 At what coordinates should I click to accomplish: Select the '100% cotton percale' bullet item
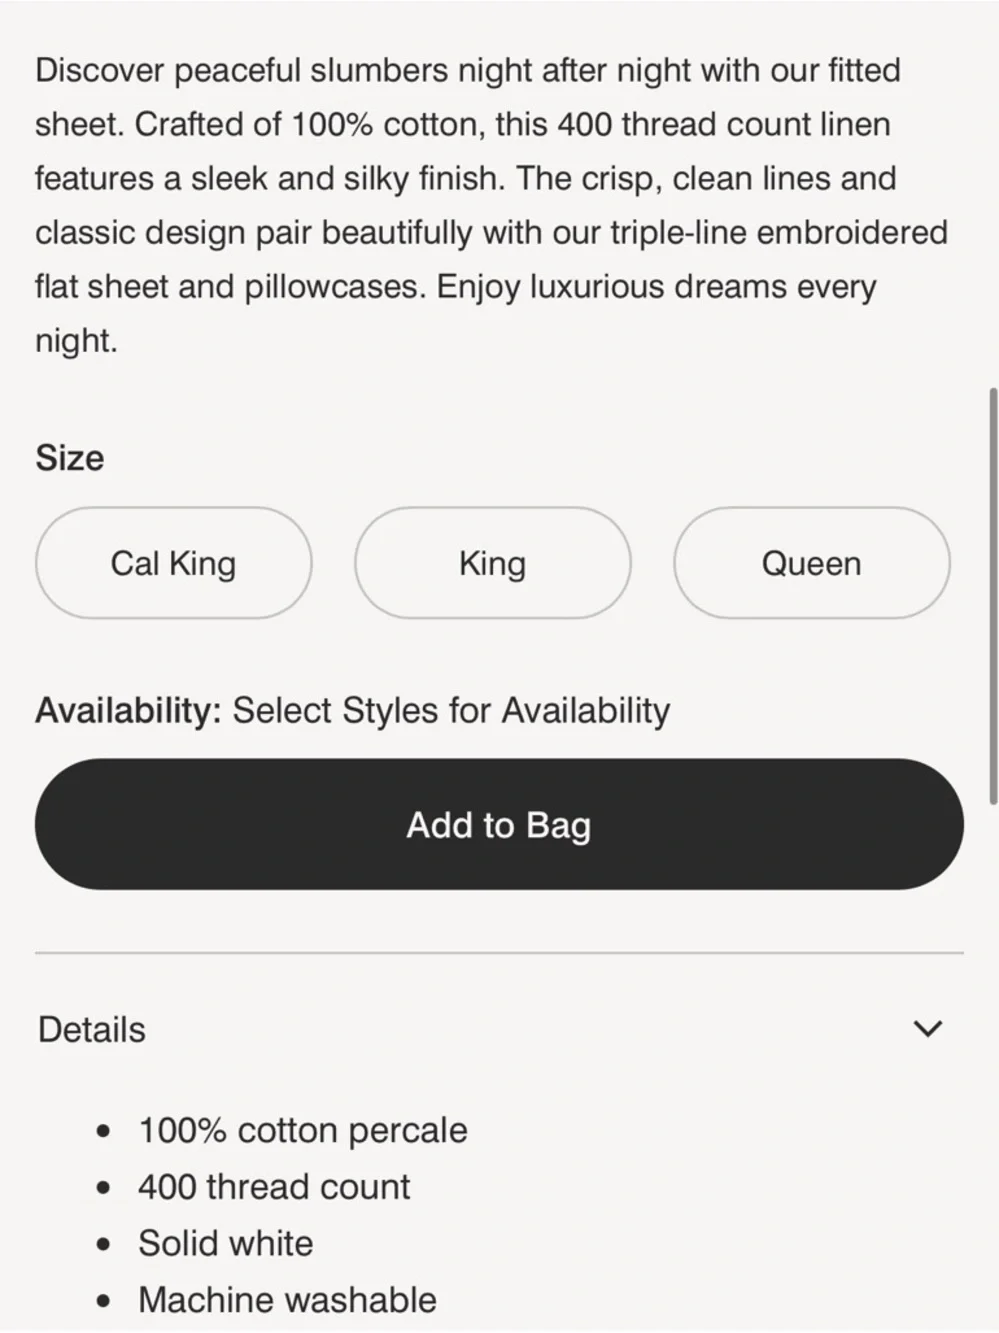[302, 1130]
